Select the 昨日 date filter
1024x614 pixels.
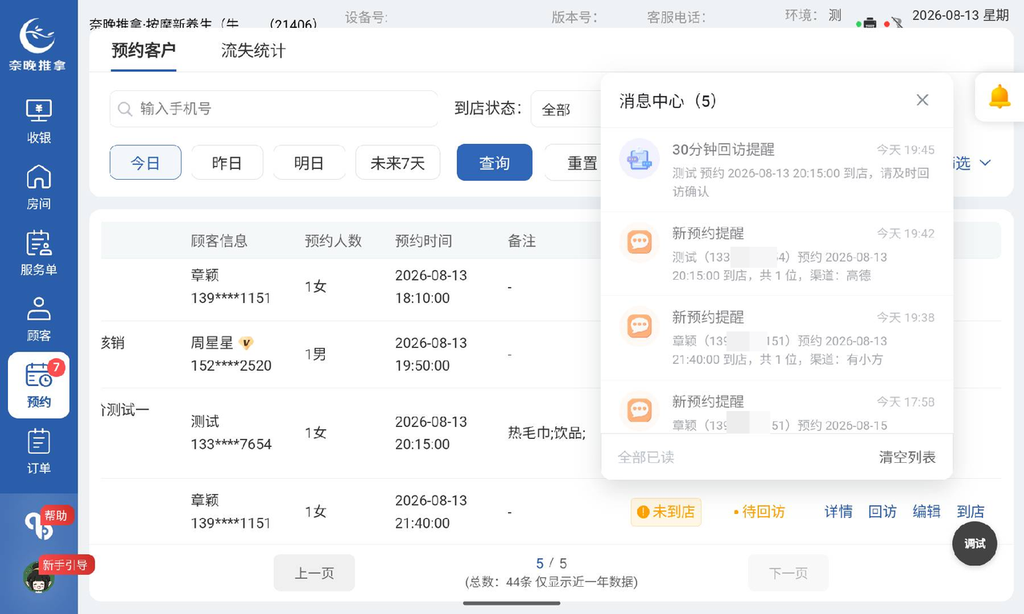(227, 163)
